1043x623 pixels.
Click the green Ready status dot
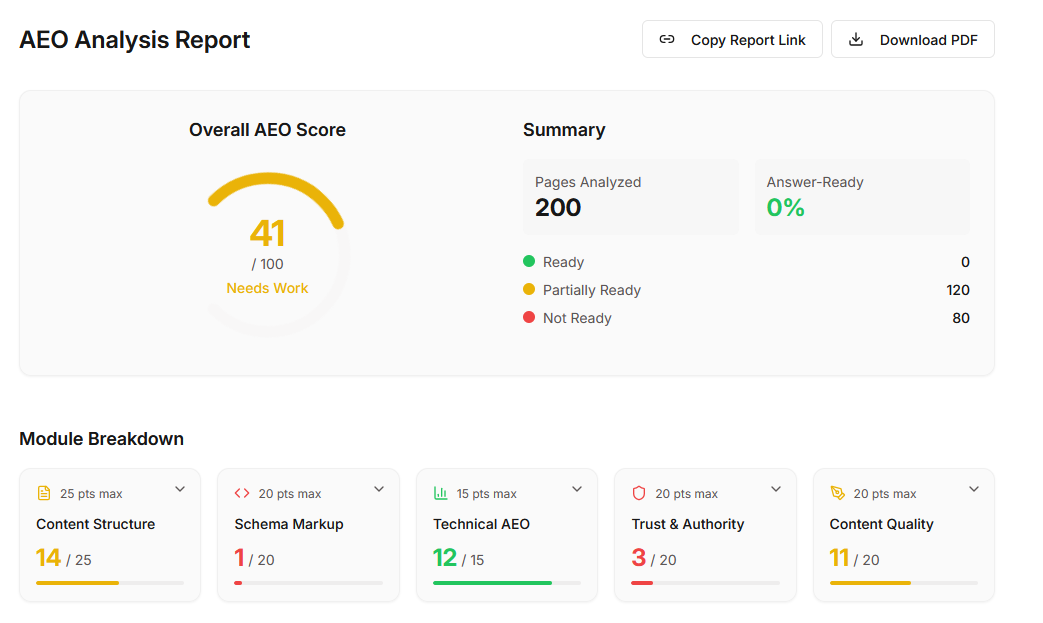[x=529, y=261]
